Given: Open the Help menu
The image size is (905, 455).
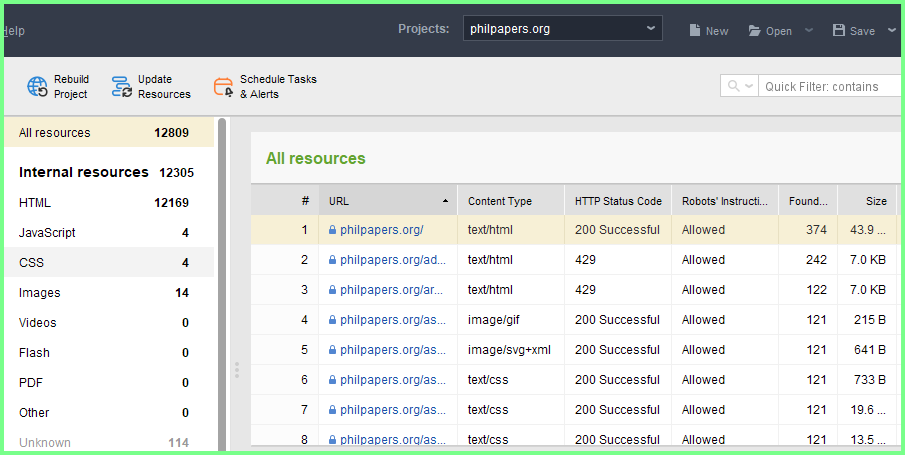Looking at the screenshot, I should pyautogui.click(x=13, y=31).
